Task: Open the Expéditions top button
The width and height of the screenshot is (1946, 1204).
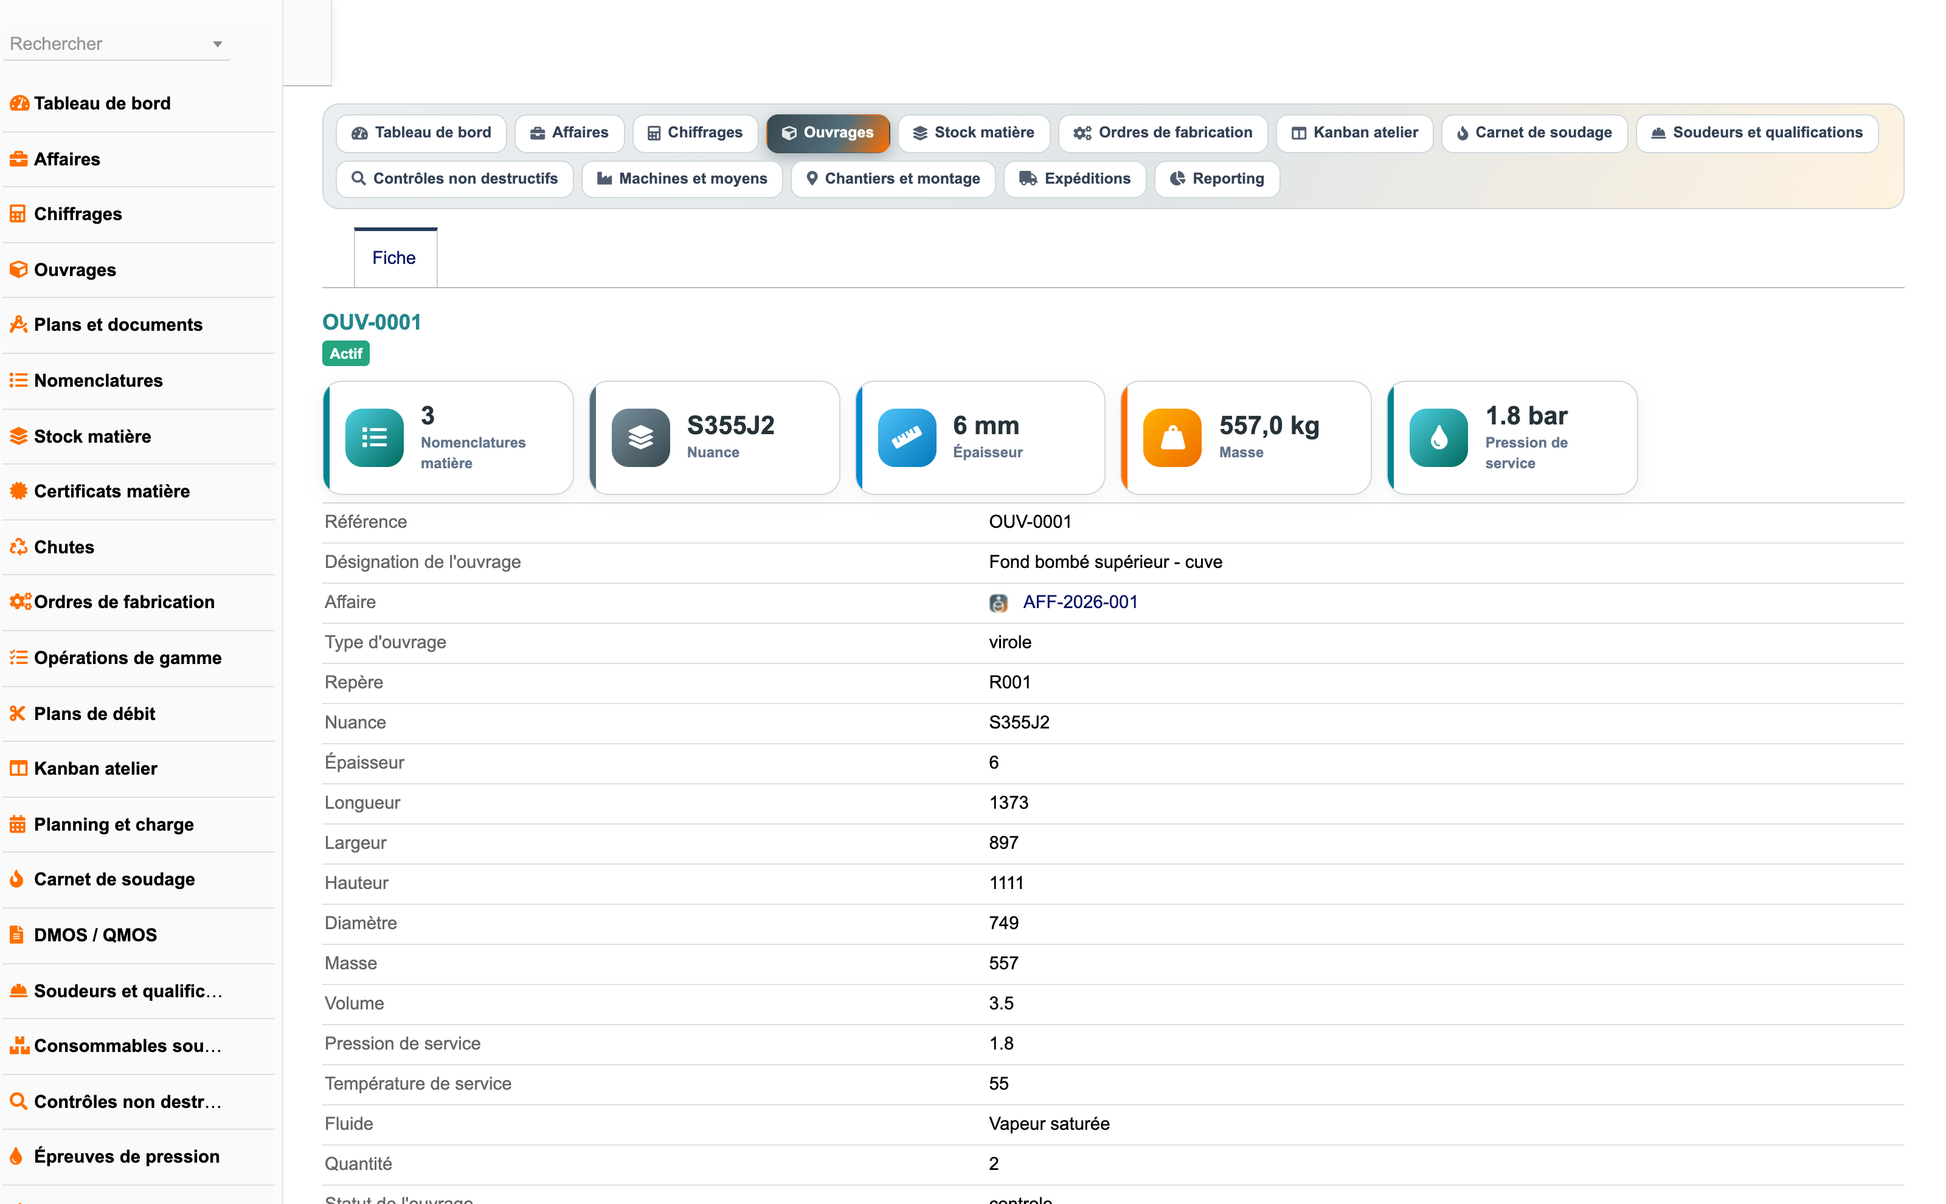Action: coord(1075,179)
